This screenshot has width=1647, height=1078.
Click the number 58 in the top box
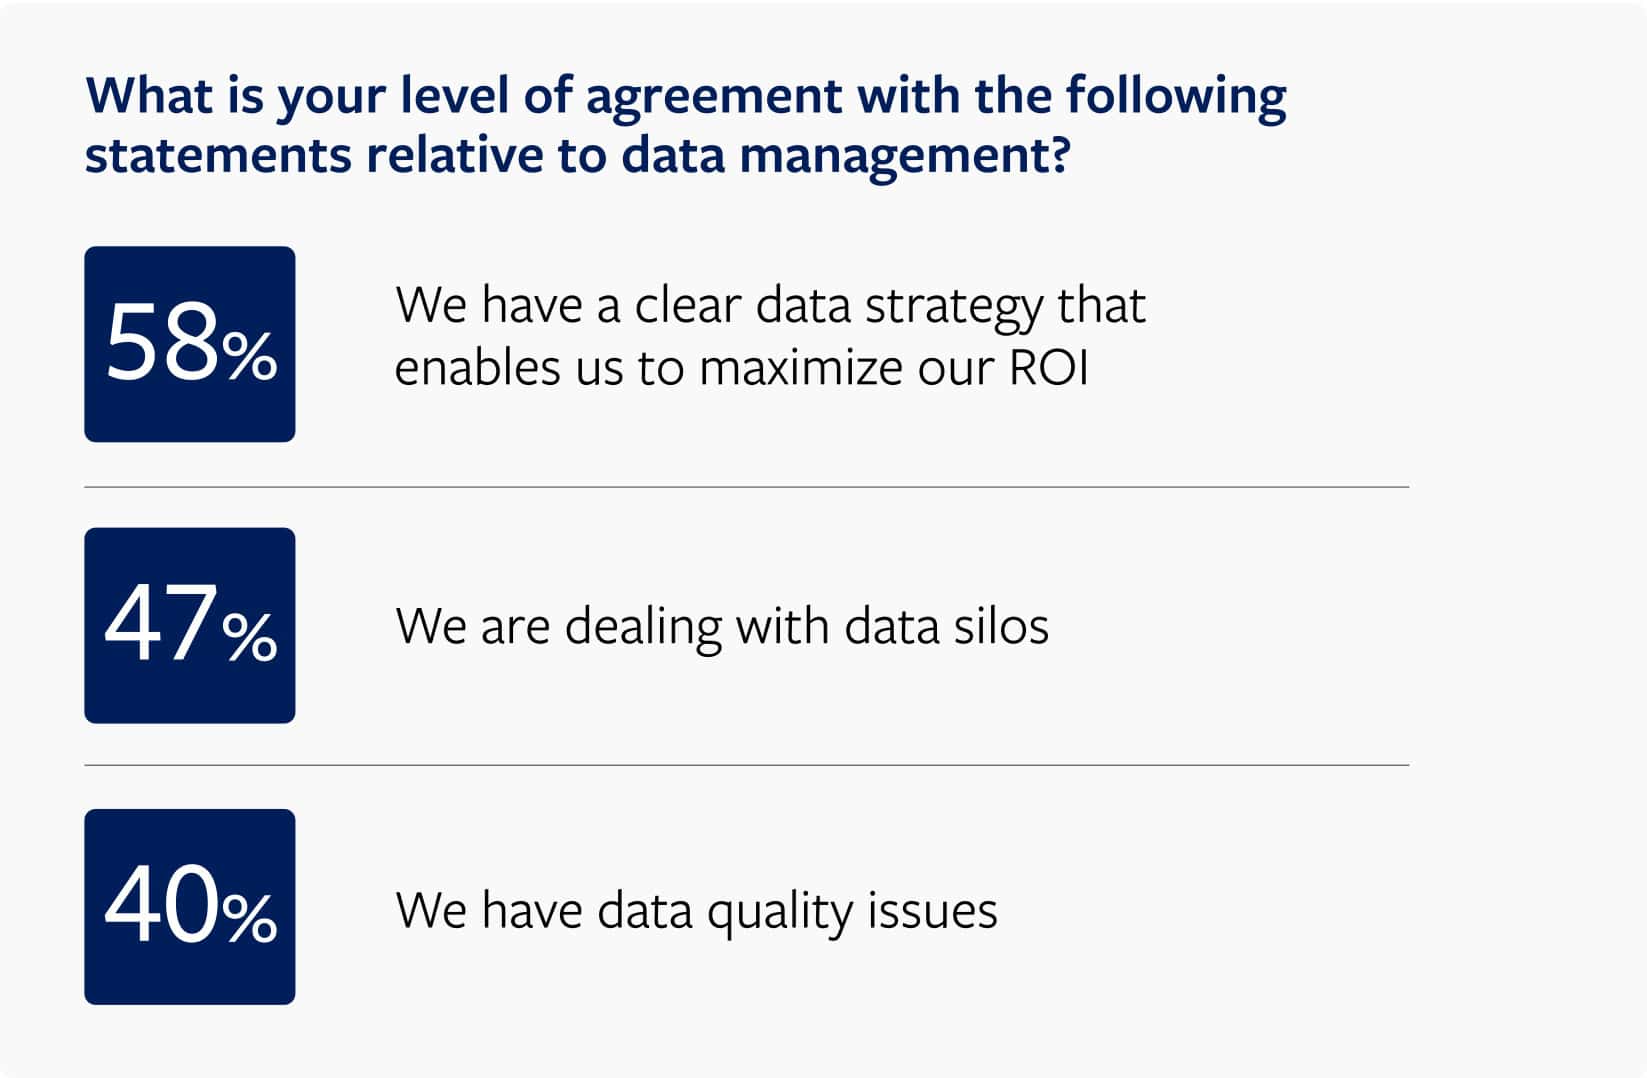tap(163, 344)
